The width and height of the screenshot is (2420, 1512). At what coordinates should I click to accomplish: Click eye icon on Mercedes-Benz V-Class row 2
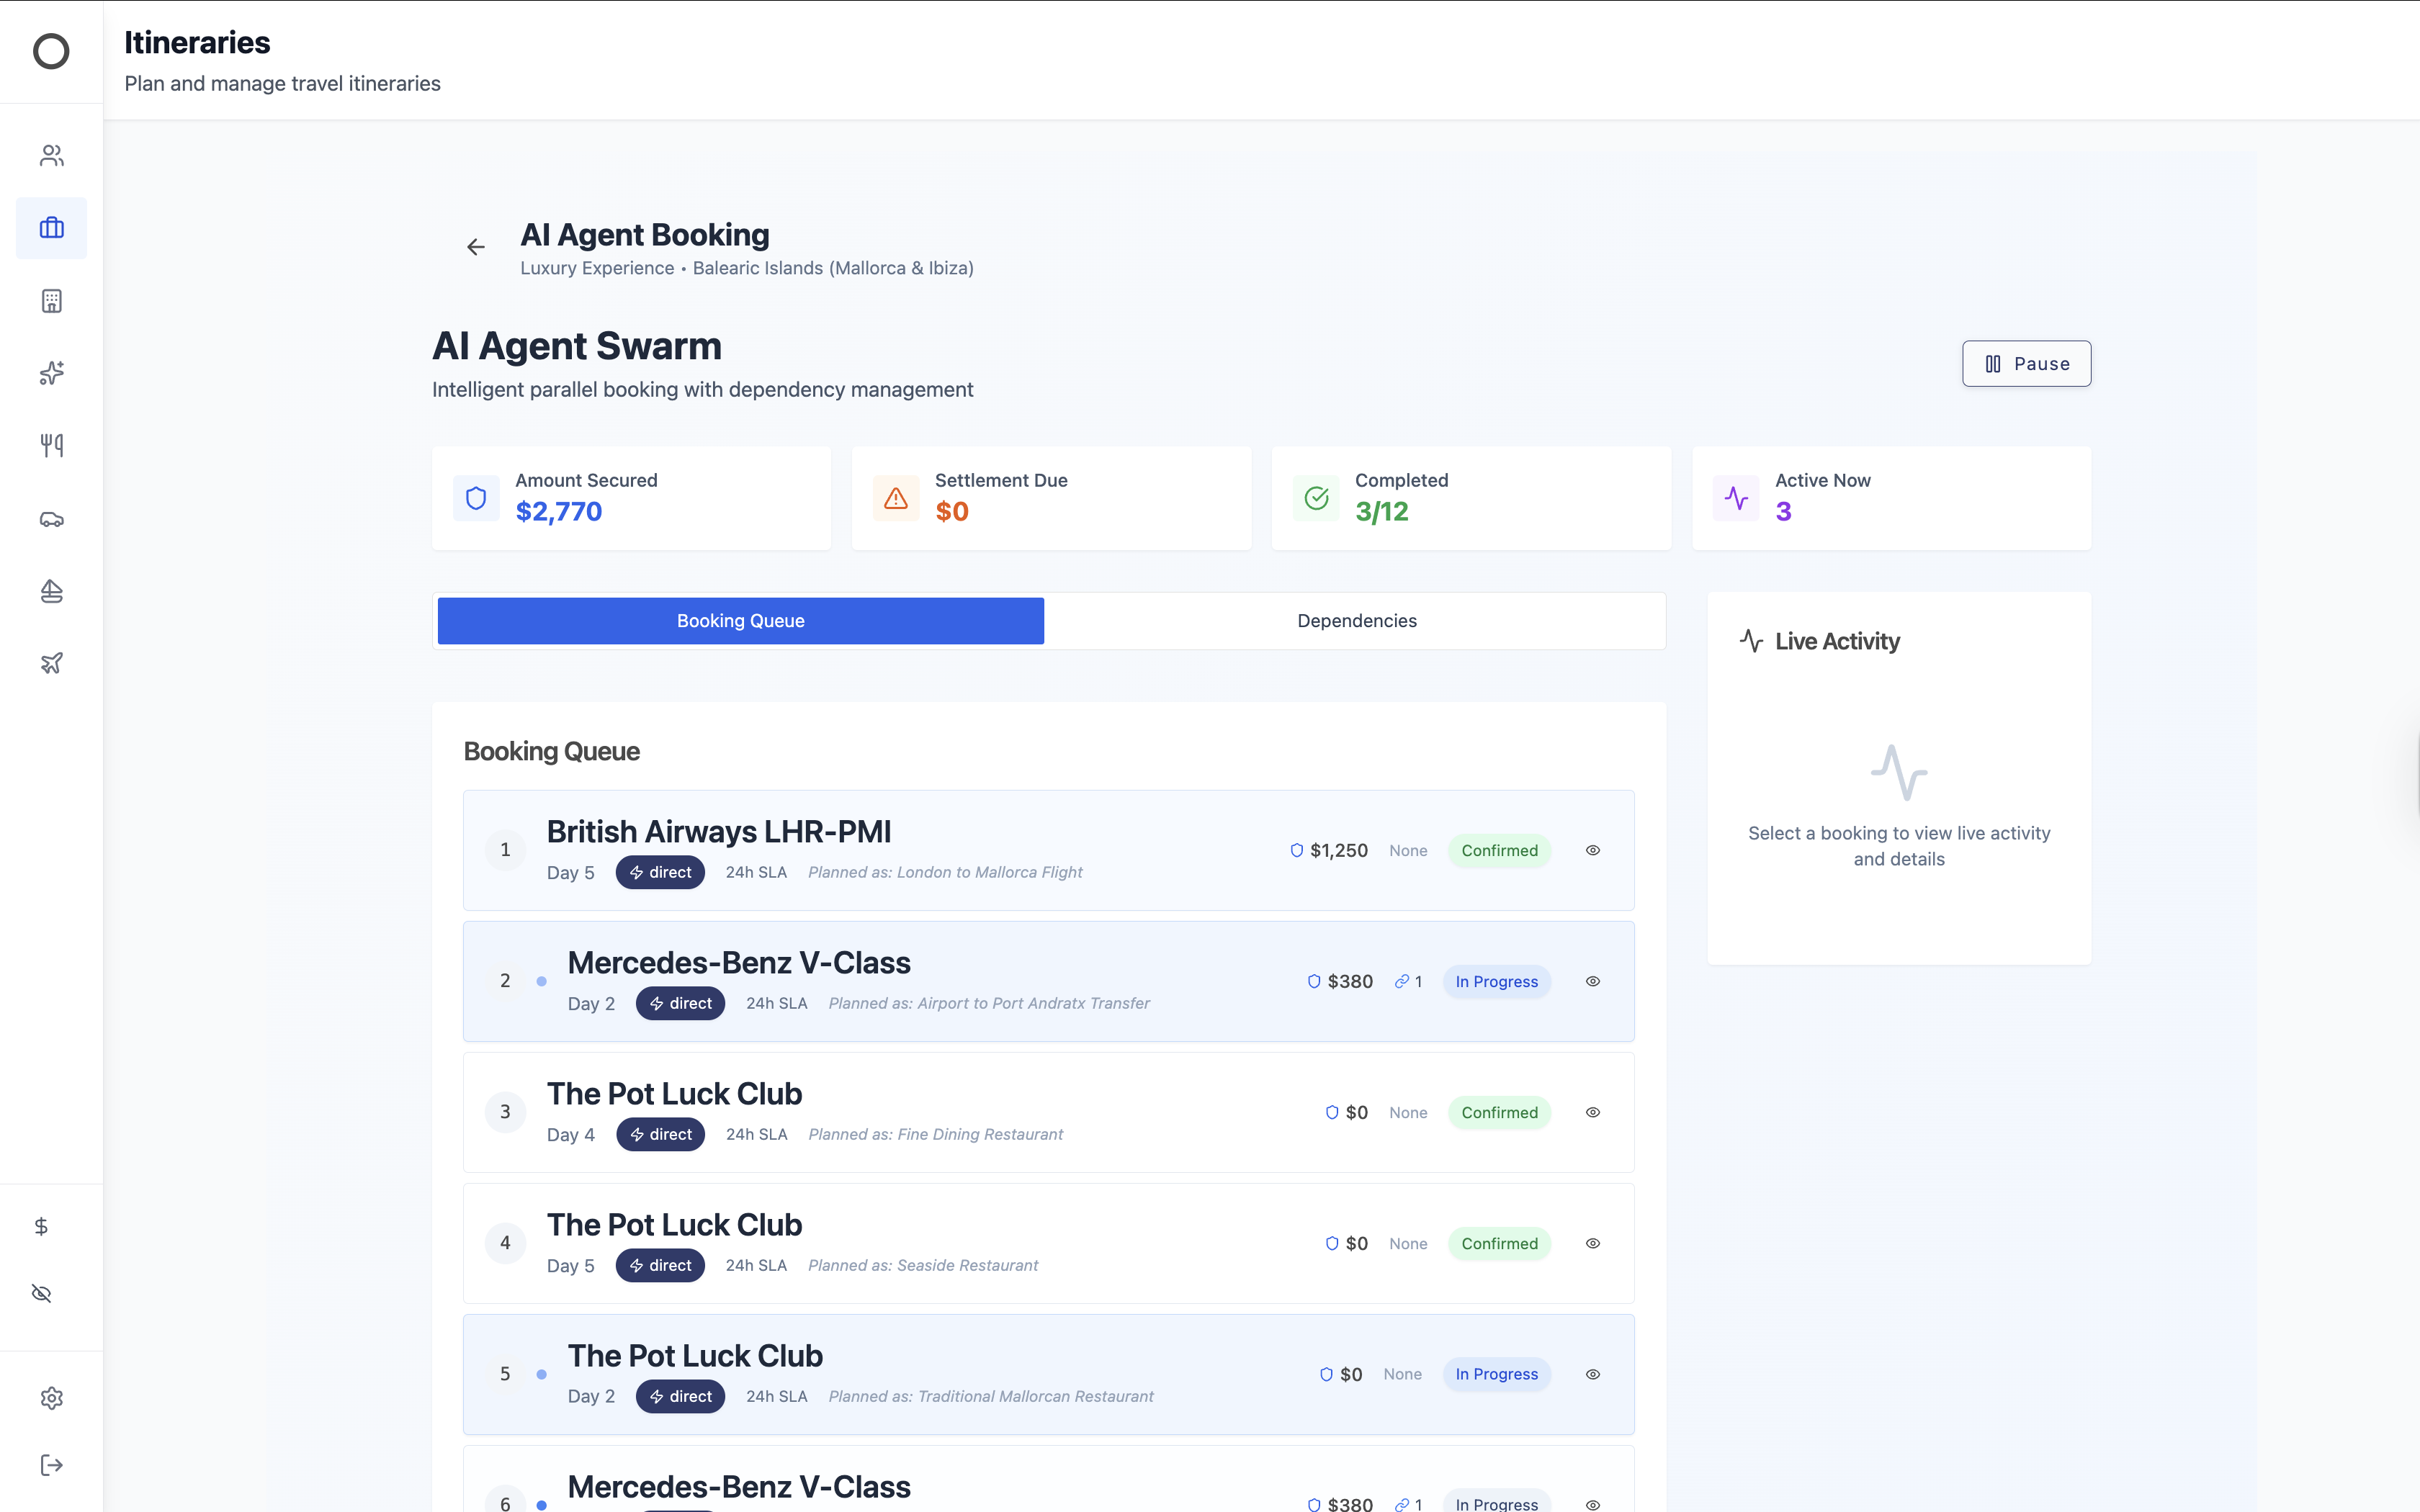coord(1592,981)
